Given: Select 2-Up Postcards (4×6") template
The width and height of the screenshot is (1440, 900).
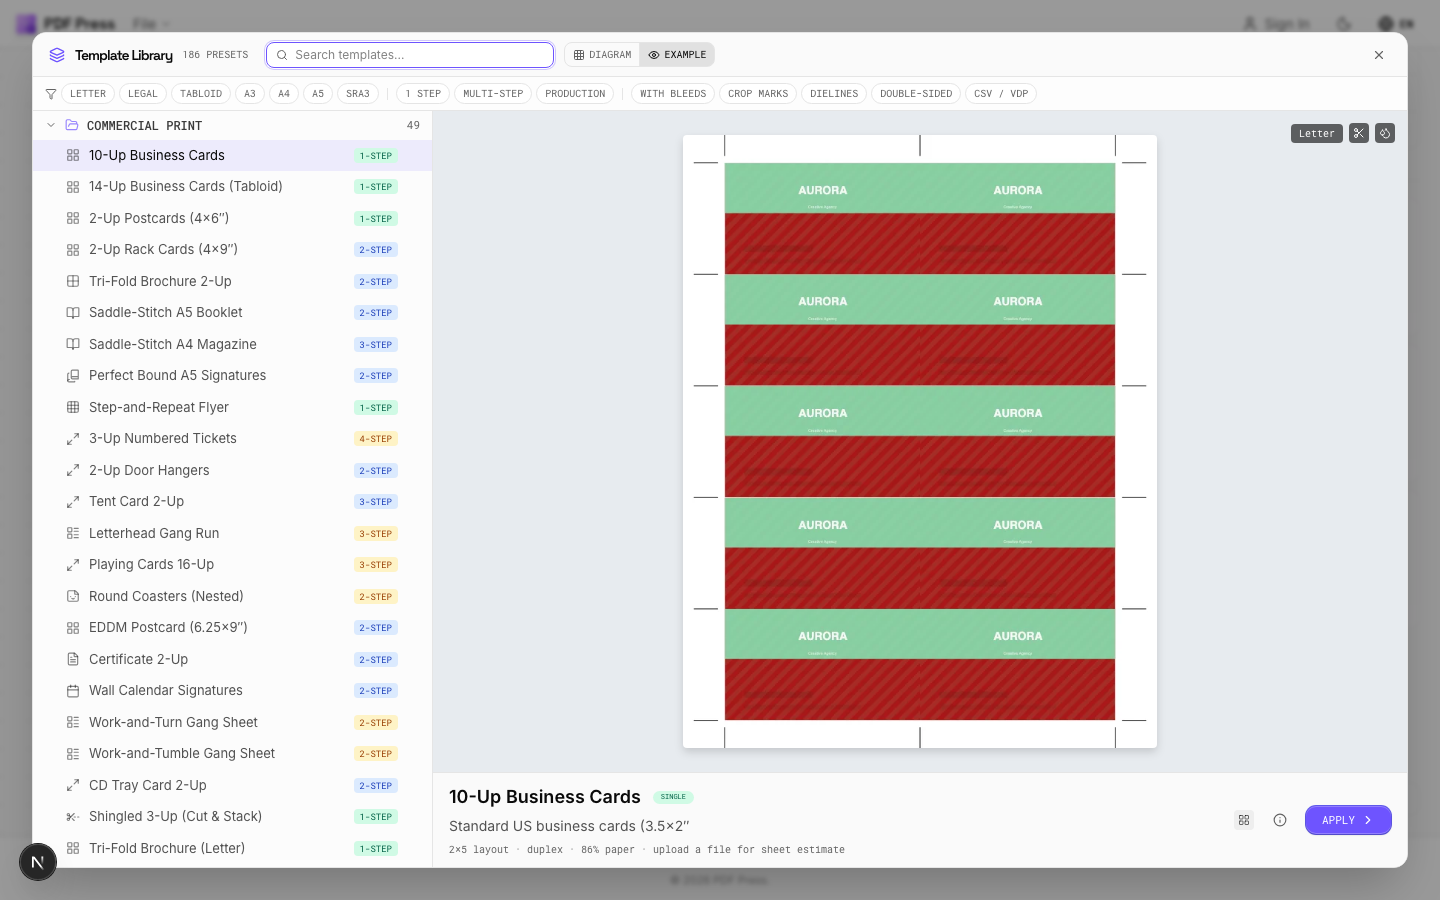Looking at the screenshot, I should pos(232,218).
